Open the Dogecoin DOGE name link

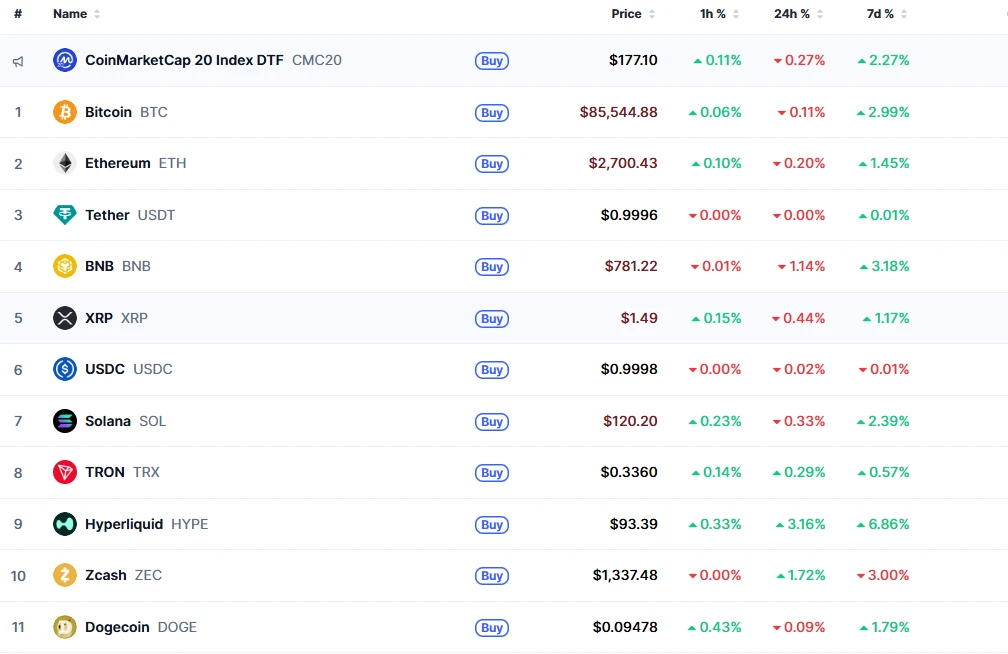pyautogui.click(x=141, y=627)
